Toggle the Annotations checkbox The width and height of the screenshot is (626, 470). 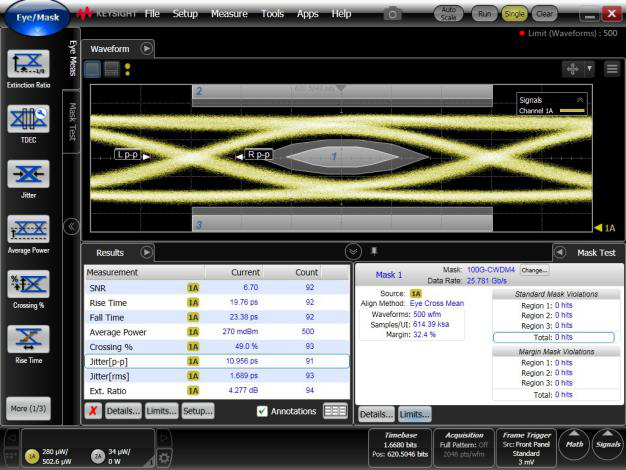(262, 411)
